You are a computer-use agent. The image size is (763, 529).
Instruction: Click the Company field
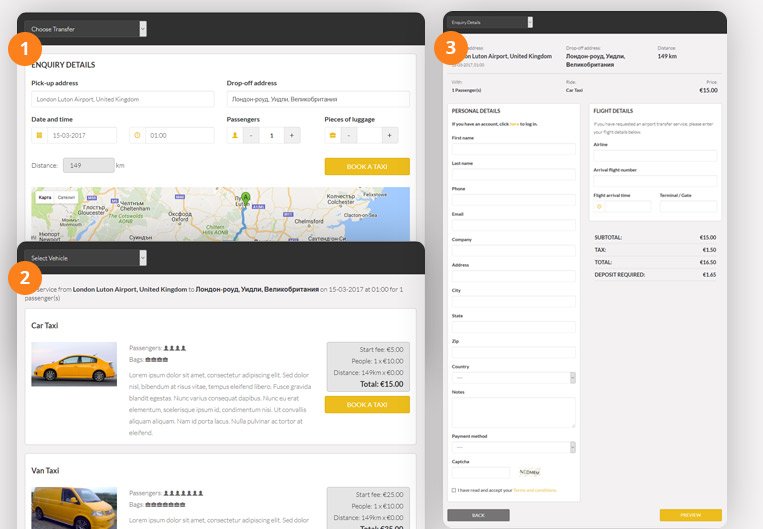point(514,251)
